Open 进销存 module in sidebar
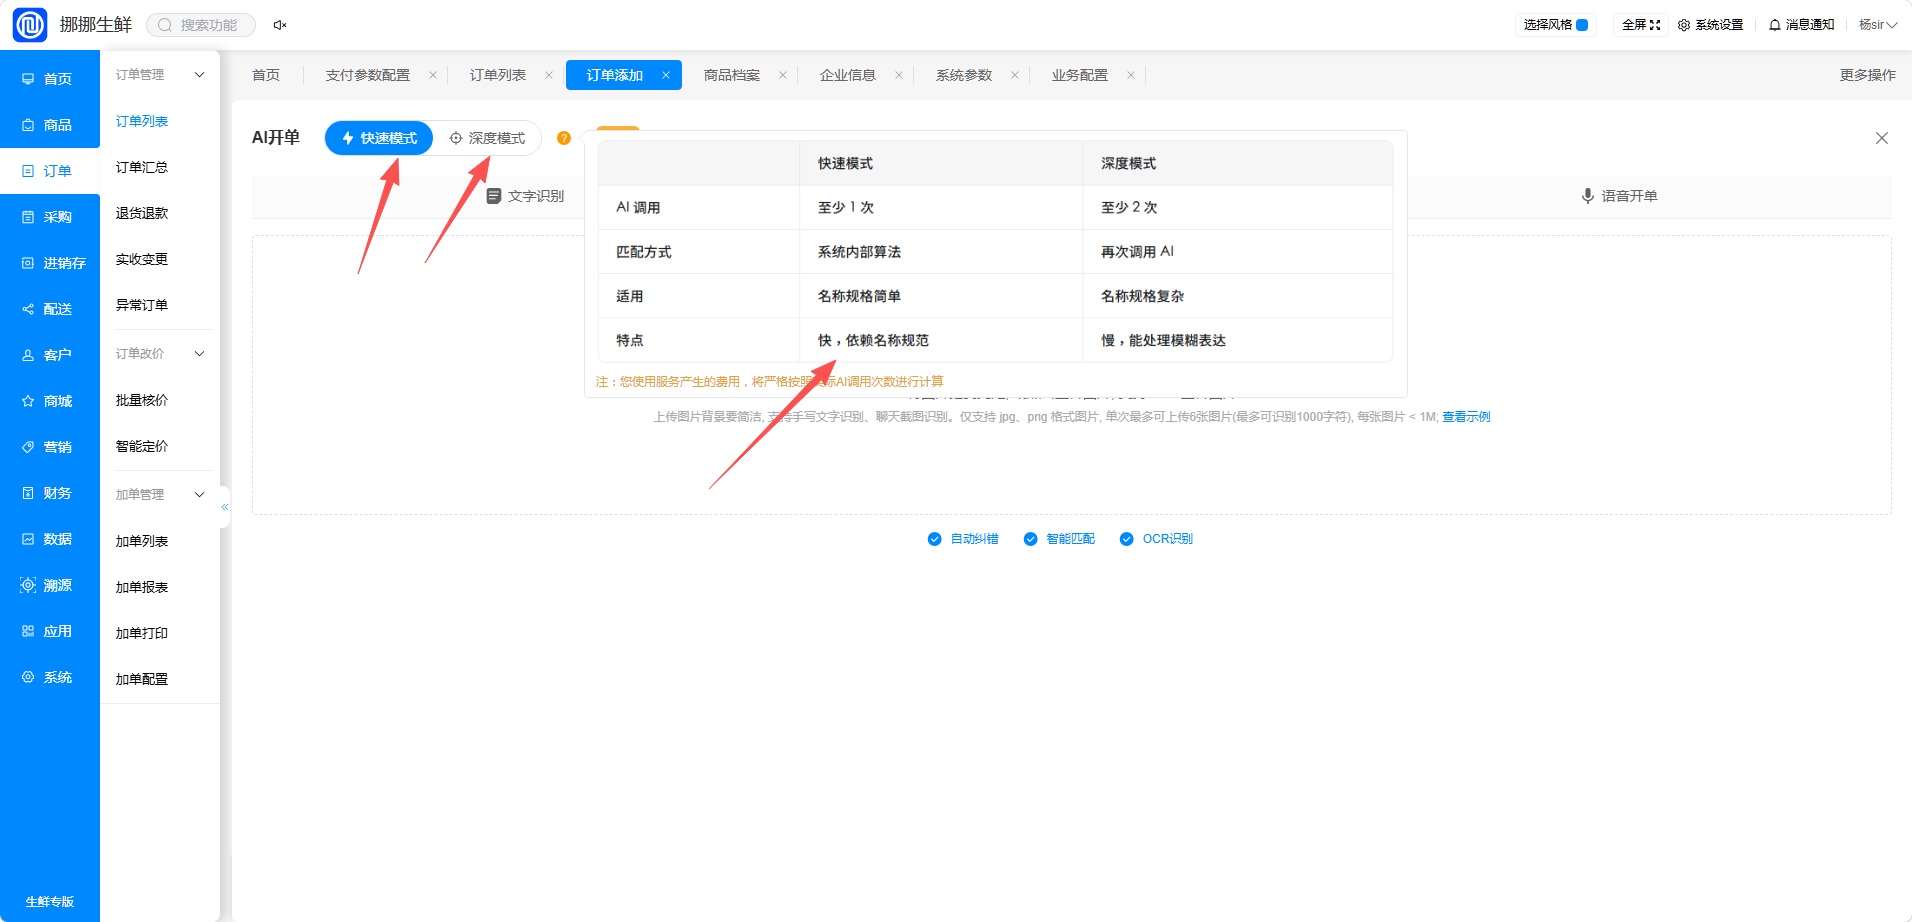Viewport: 1912px width, 922px height. [x=50, y=263]
